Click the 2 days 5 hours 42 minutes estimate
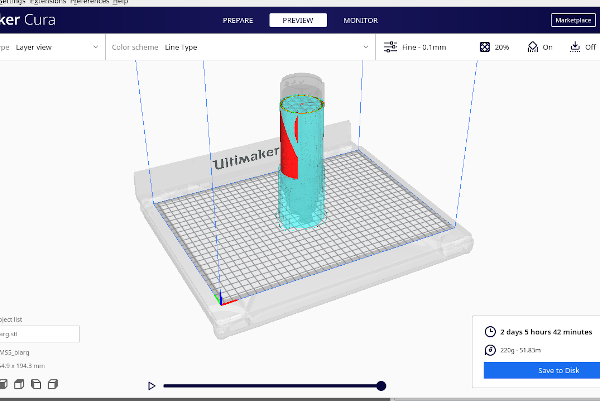 (x=546, y=332)
